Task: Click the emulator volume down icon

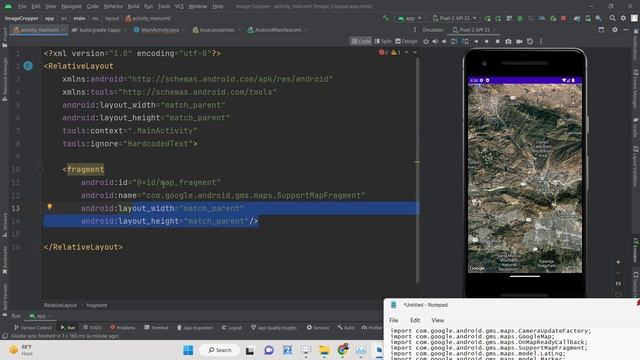Action: [x=444, y=41]
